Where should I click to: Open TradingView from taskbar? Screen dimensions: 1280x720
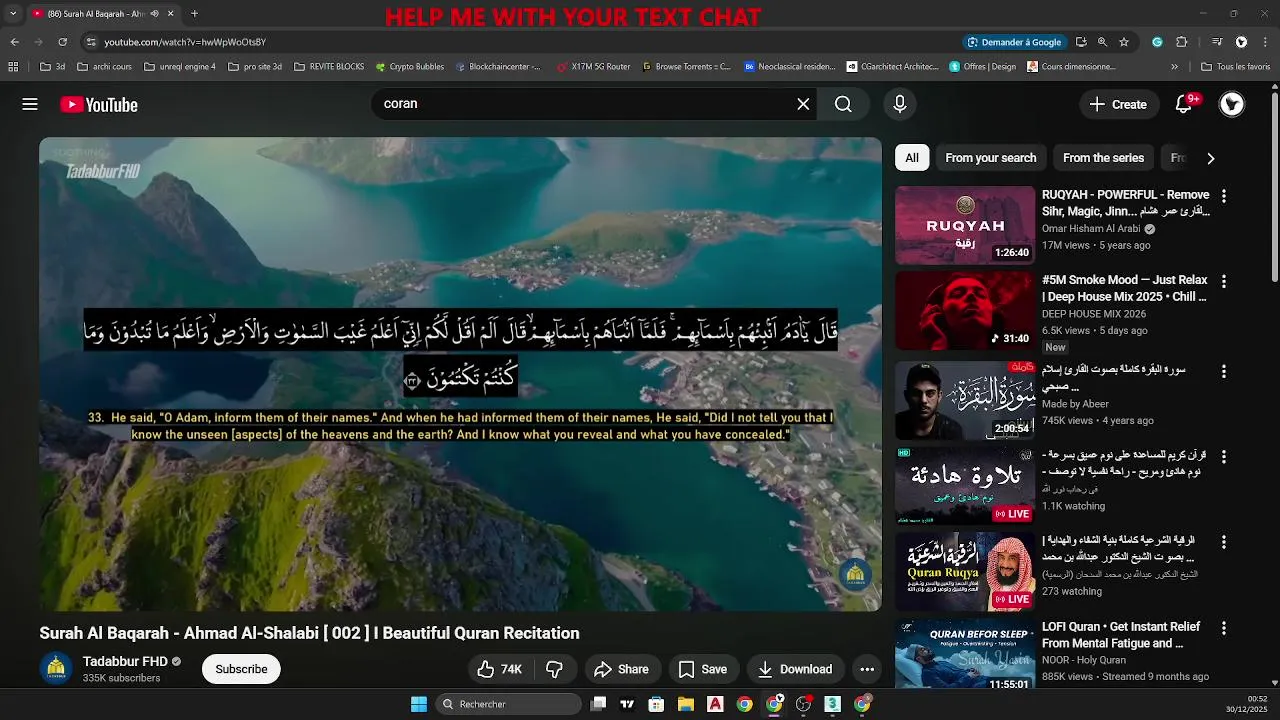pyautogui.click(x=627, y=704)
